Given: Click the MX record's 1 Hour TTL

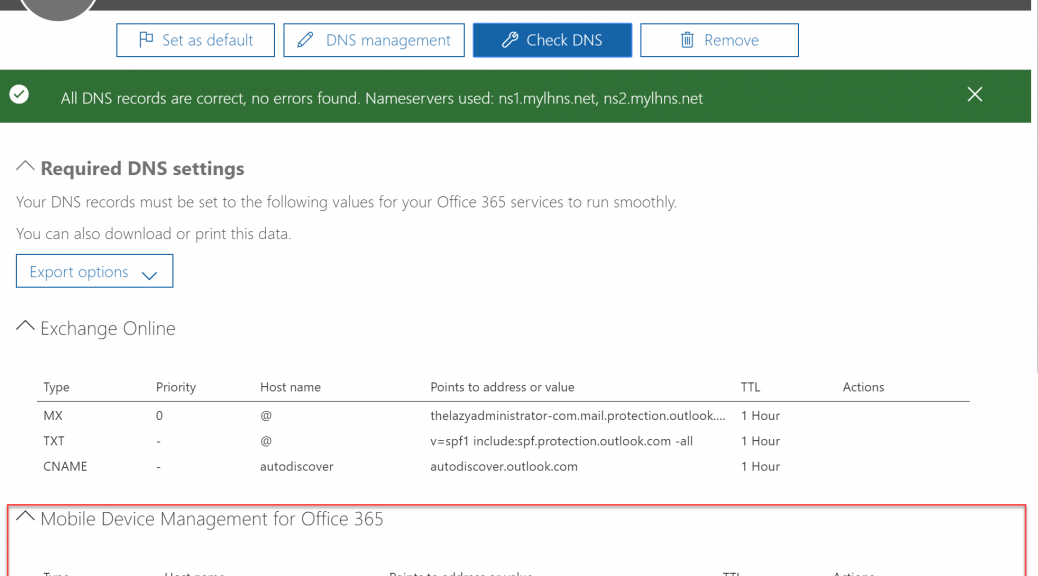Looking at the screenshot, I should click(x=761, y=416).
